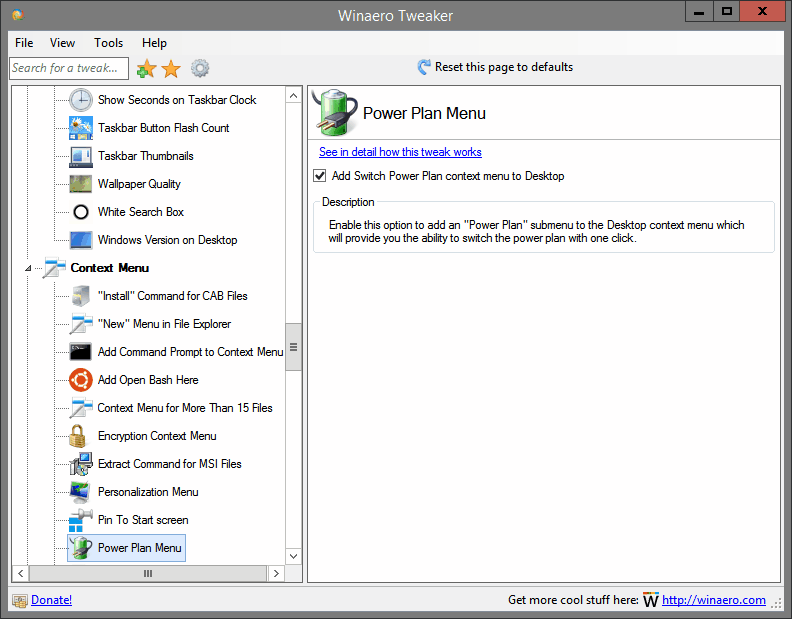This screenshot has height=619, width=792.
Task: Click the Install Command for CAB Files icon
Action: tap(81, 296)
